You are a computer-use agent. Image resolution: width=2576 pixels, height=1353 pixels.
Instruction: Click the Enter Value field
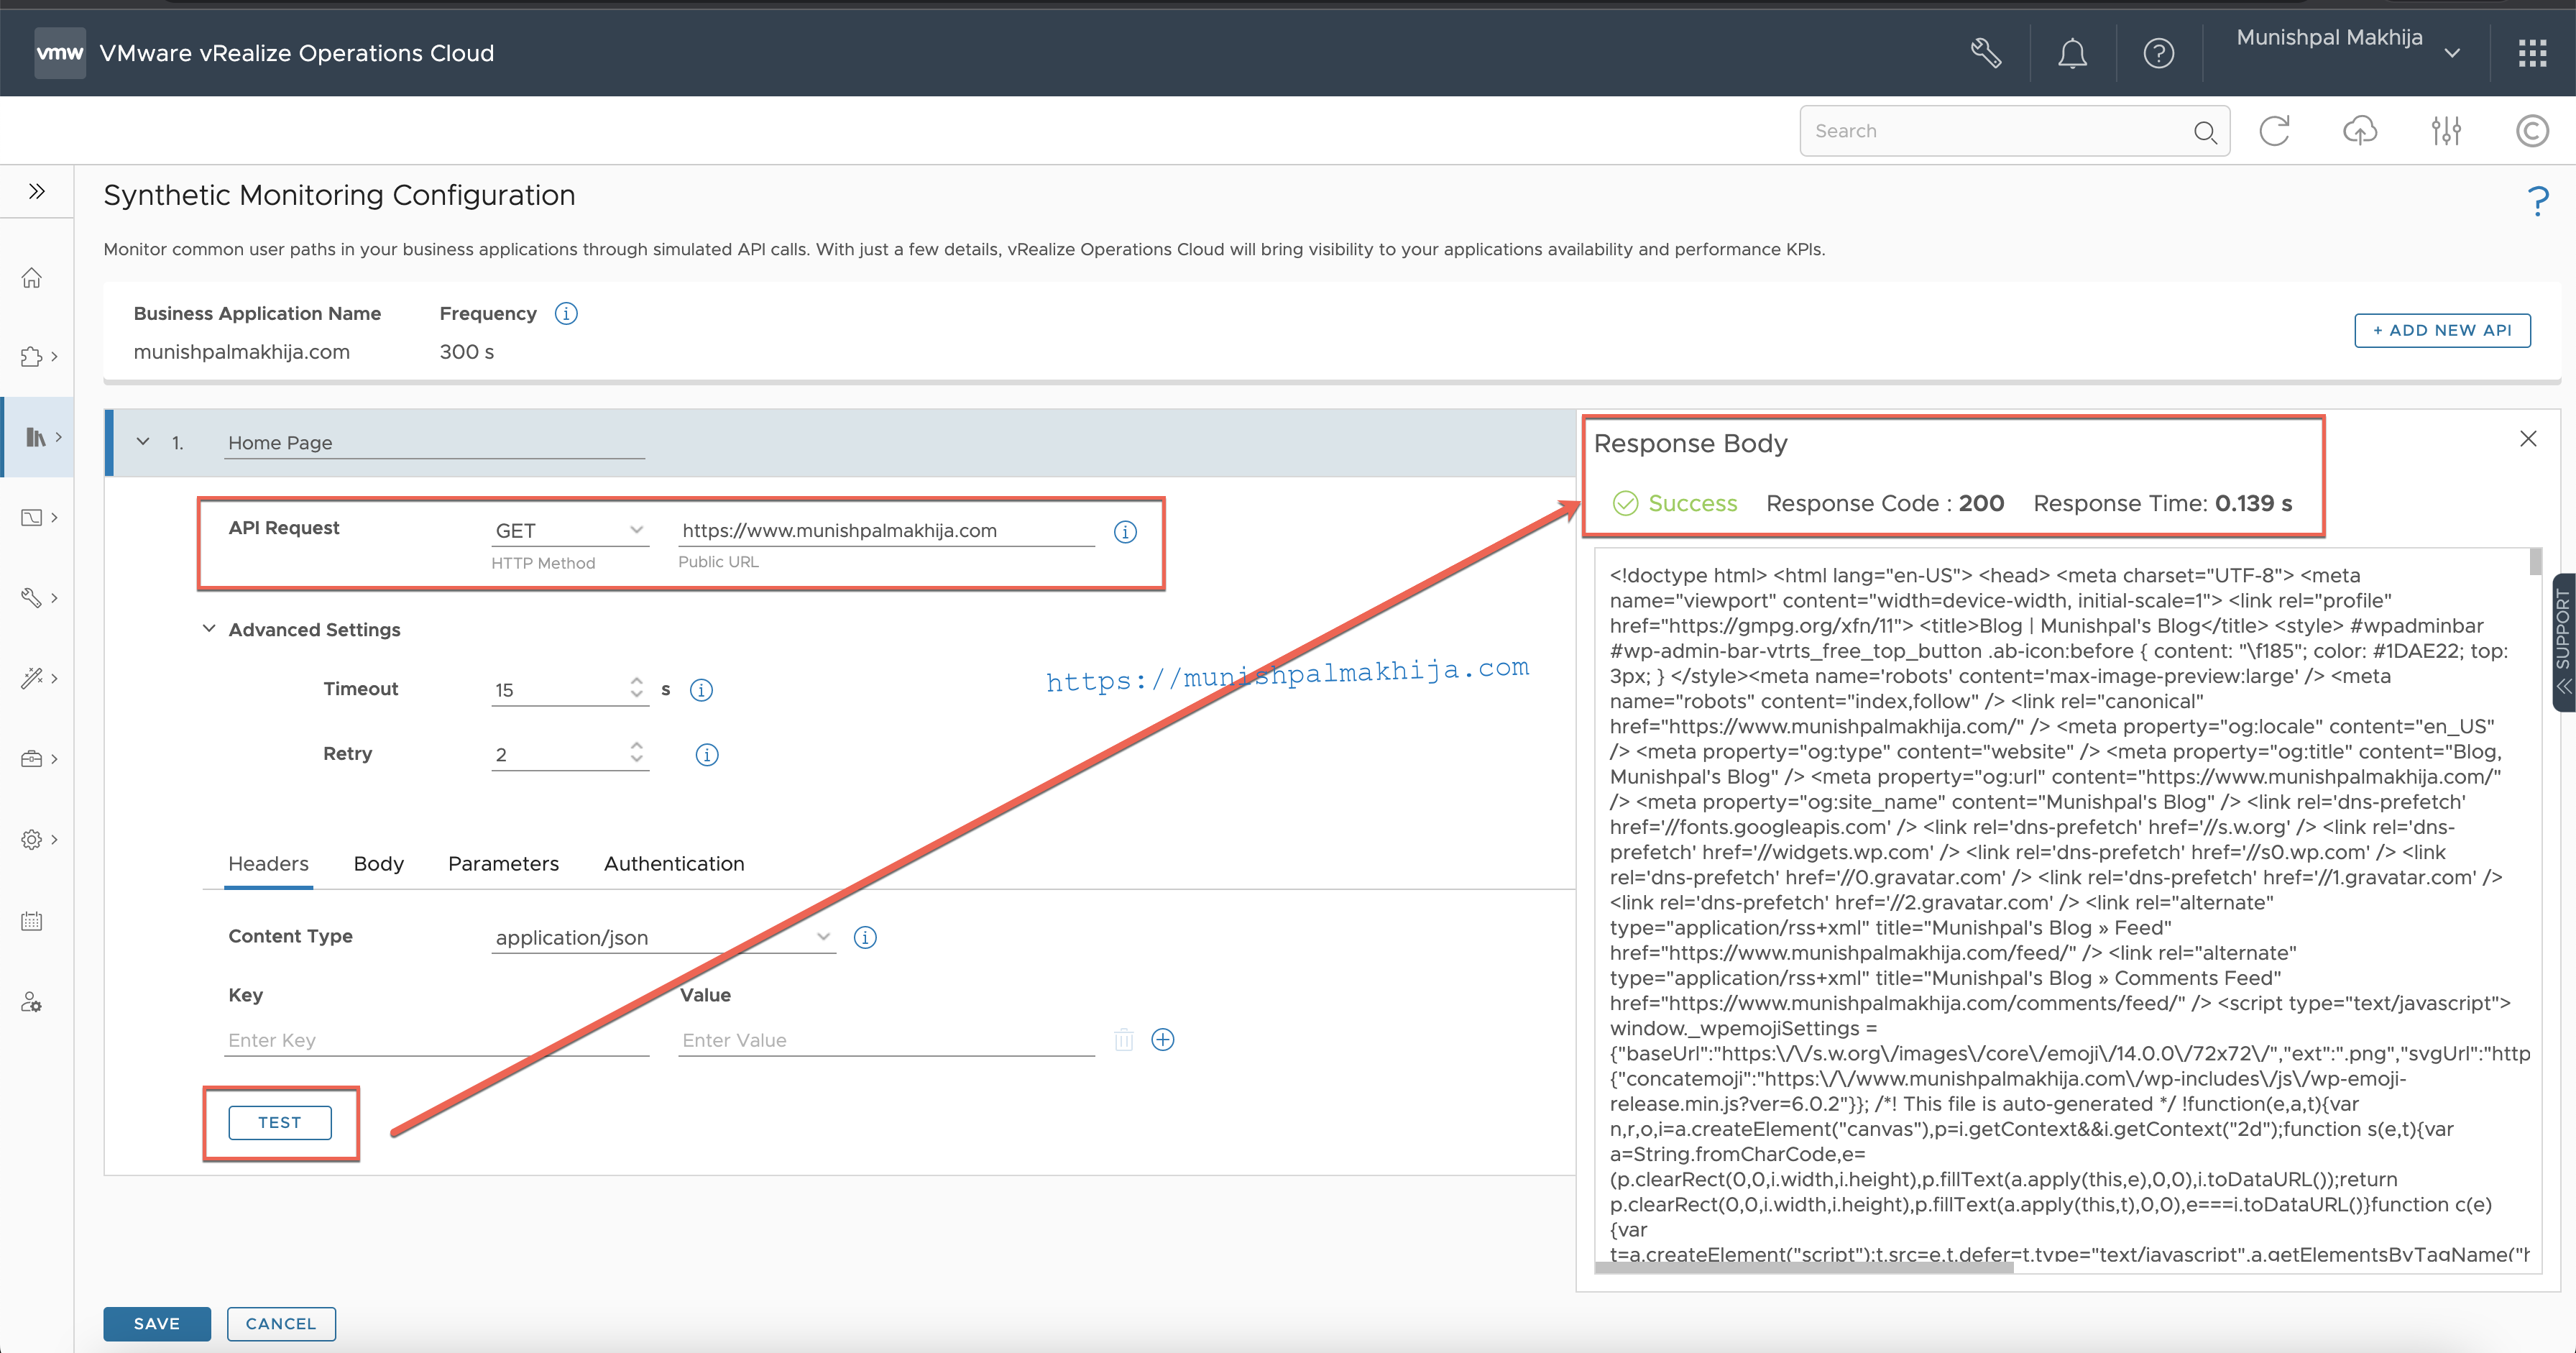(886, 1040)
